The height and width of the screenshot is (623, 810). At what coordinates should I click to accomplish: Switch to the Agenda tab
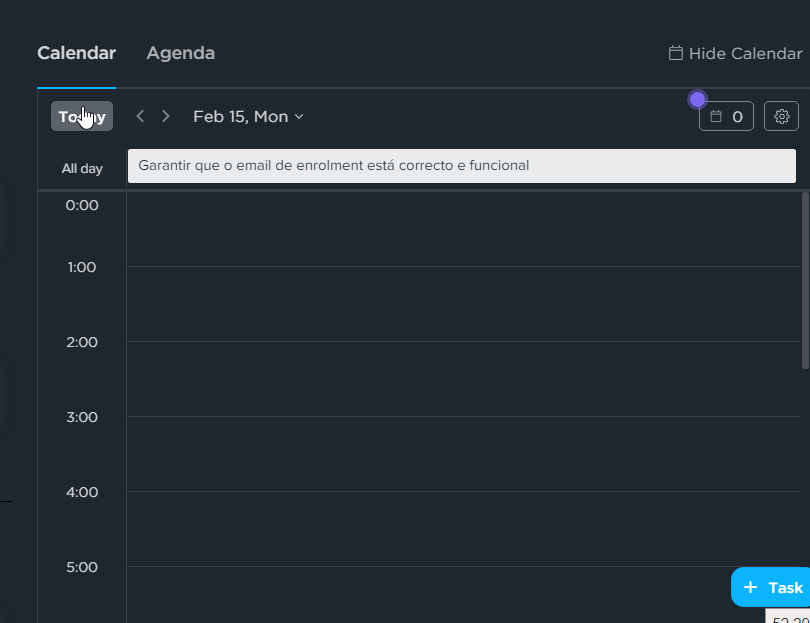[180, 53]
